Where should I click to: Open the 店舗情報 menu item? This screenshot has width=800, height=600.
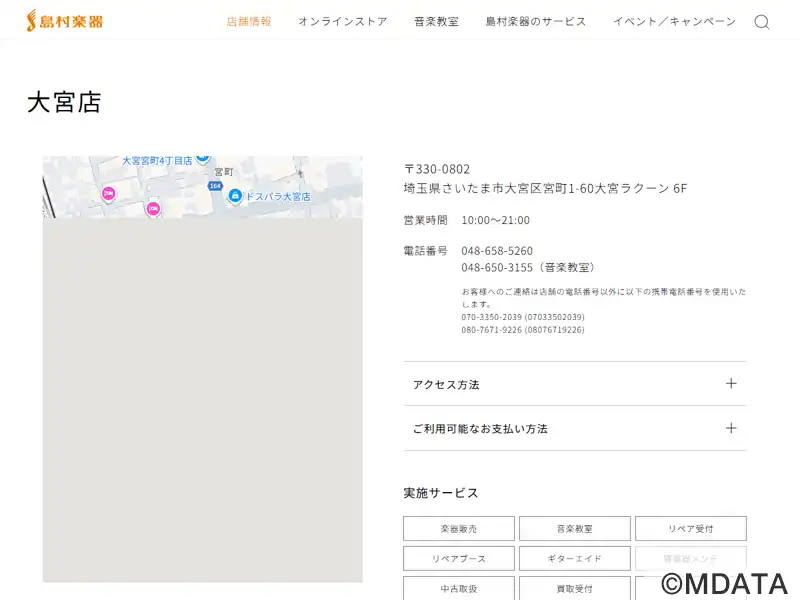click(x=249, y=22)
